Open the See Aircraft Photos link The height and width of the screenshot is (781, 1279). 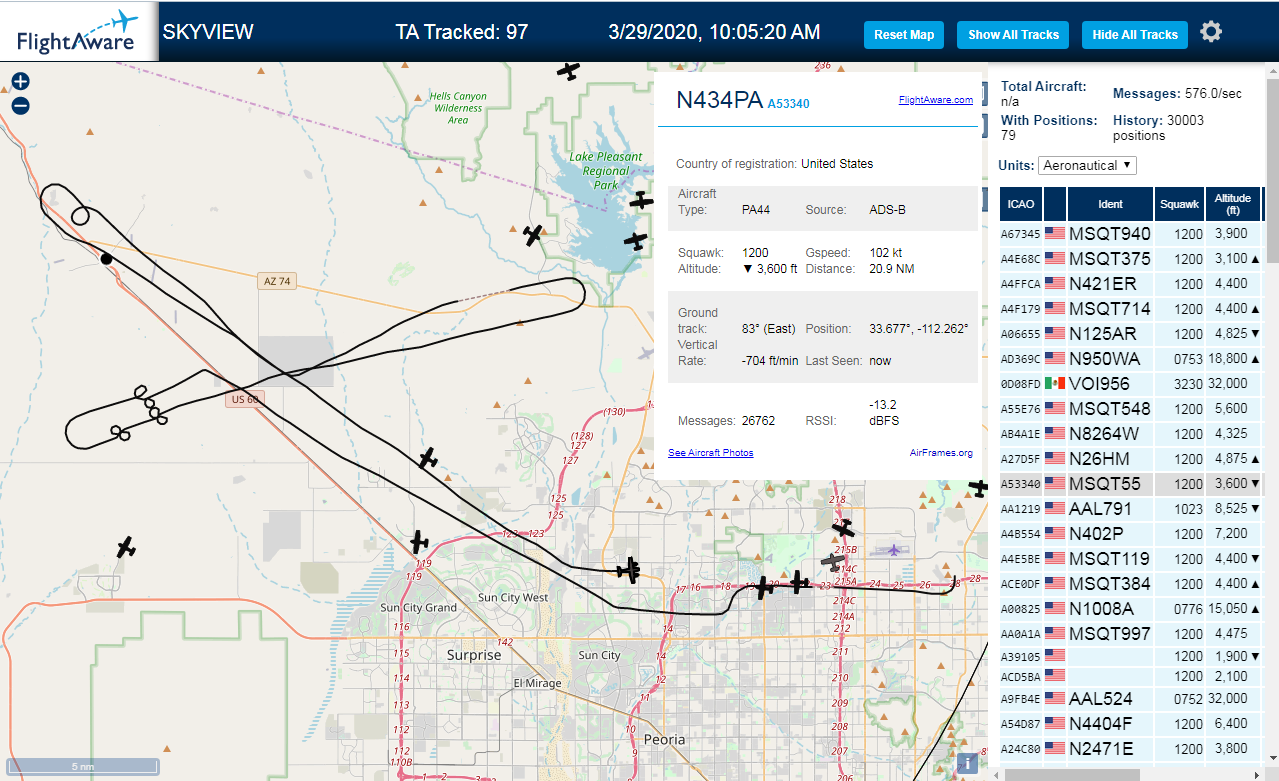[x=711, y=453]
